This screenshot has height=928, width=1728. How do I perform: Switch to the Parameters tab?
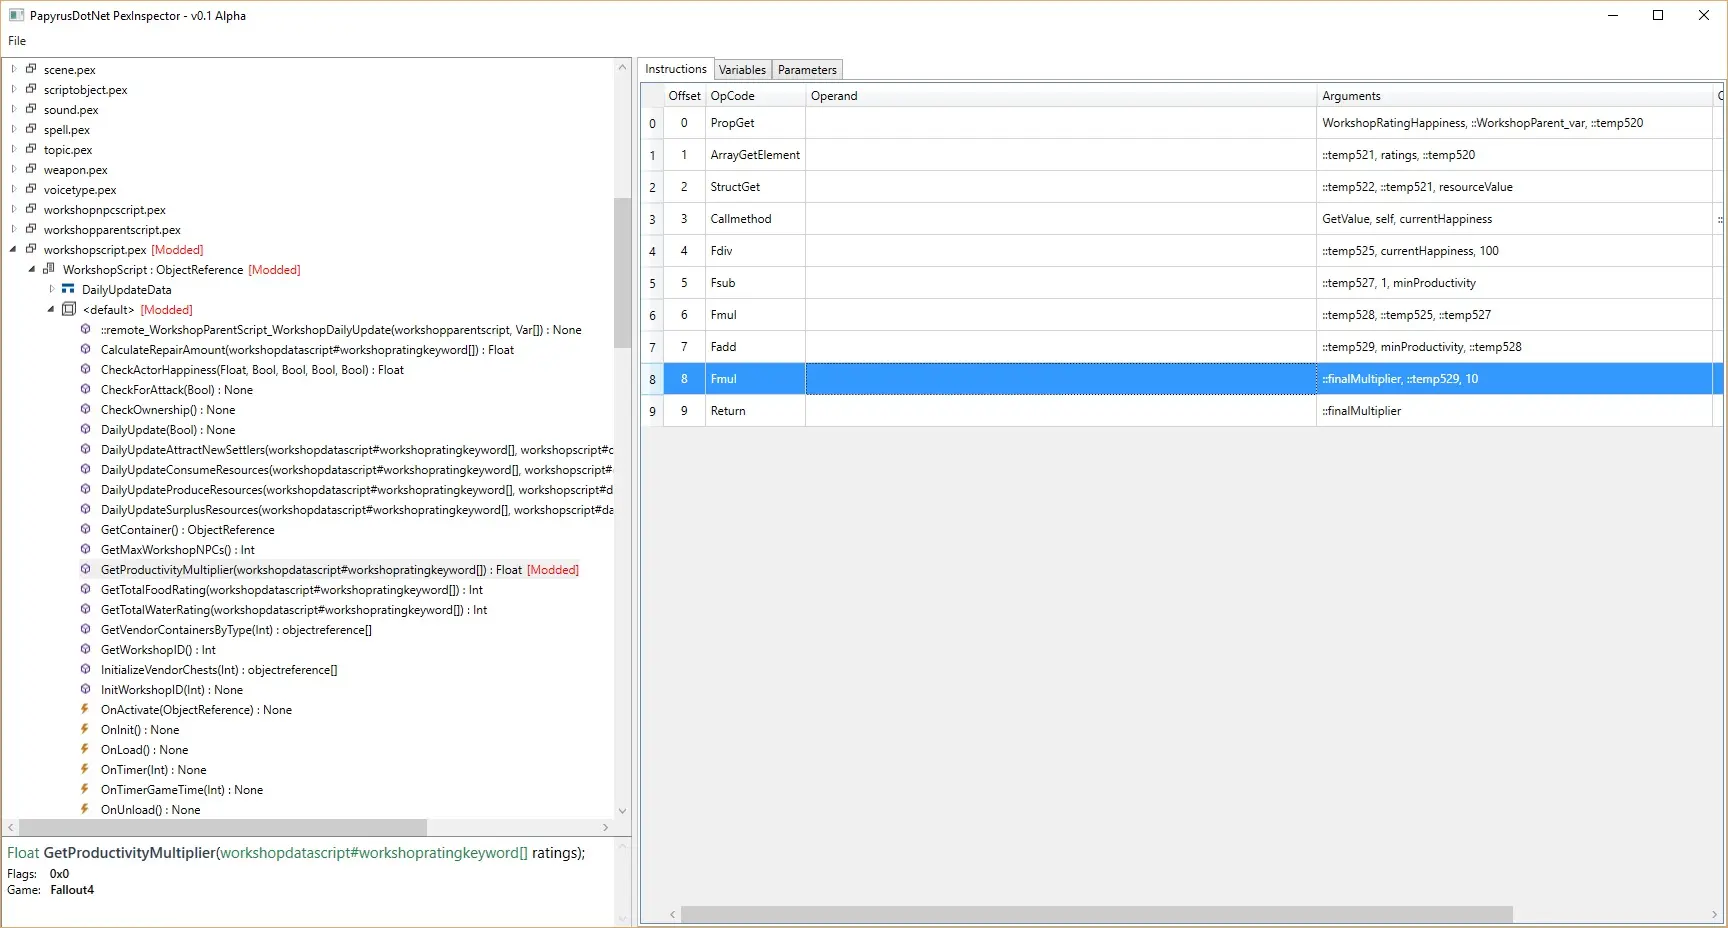[806, 69]
